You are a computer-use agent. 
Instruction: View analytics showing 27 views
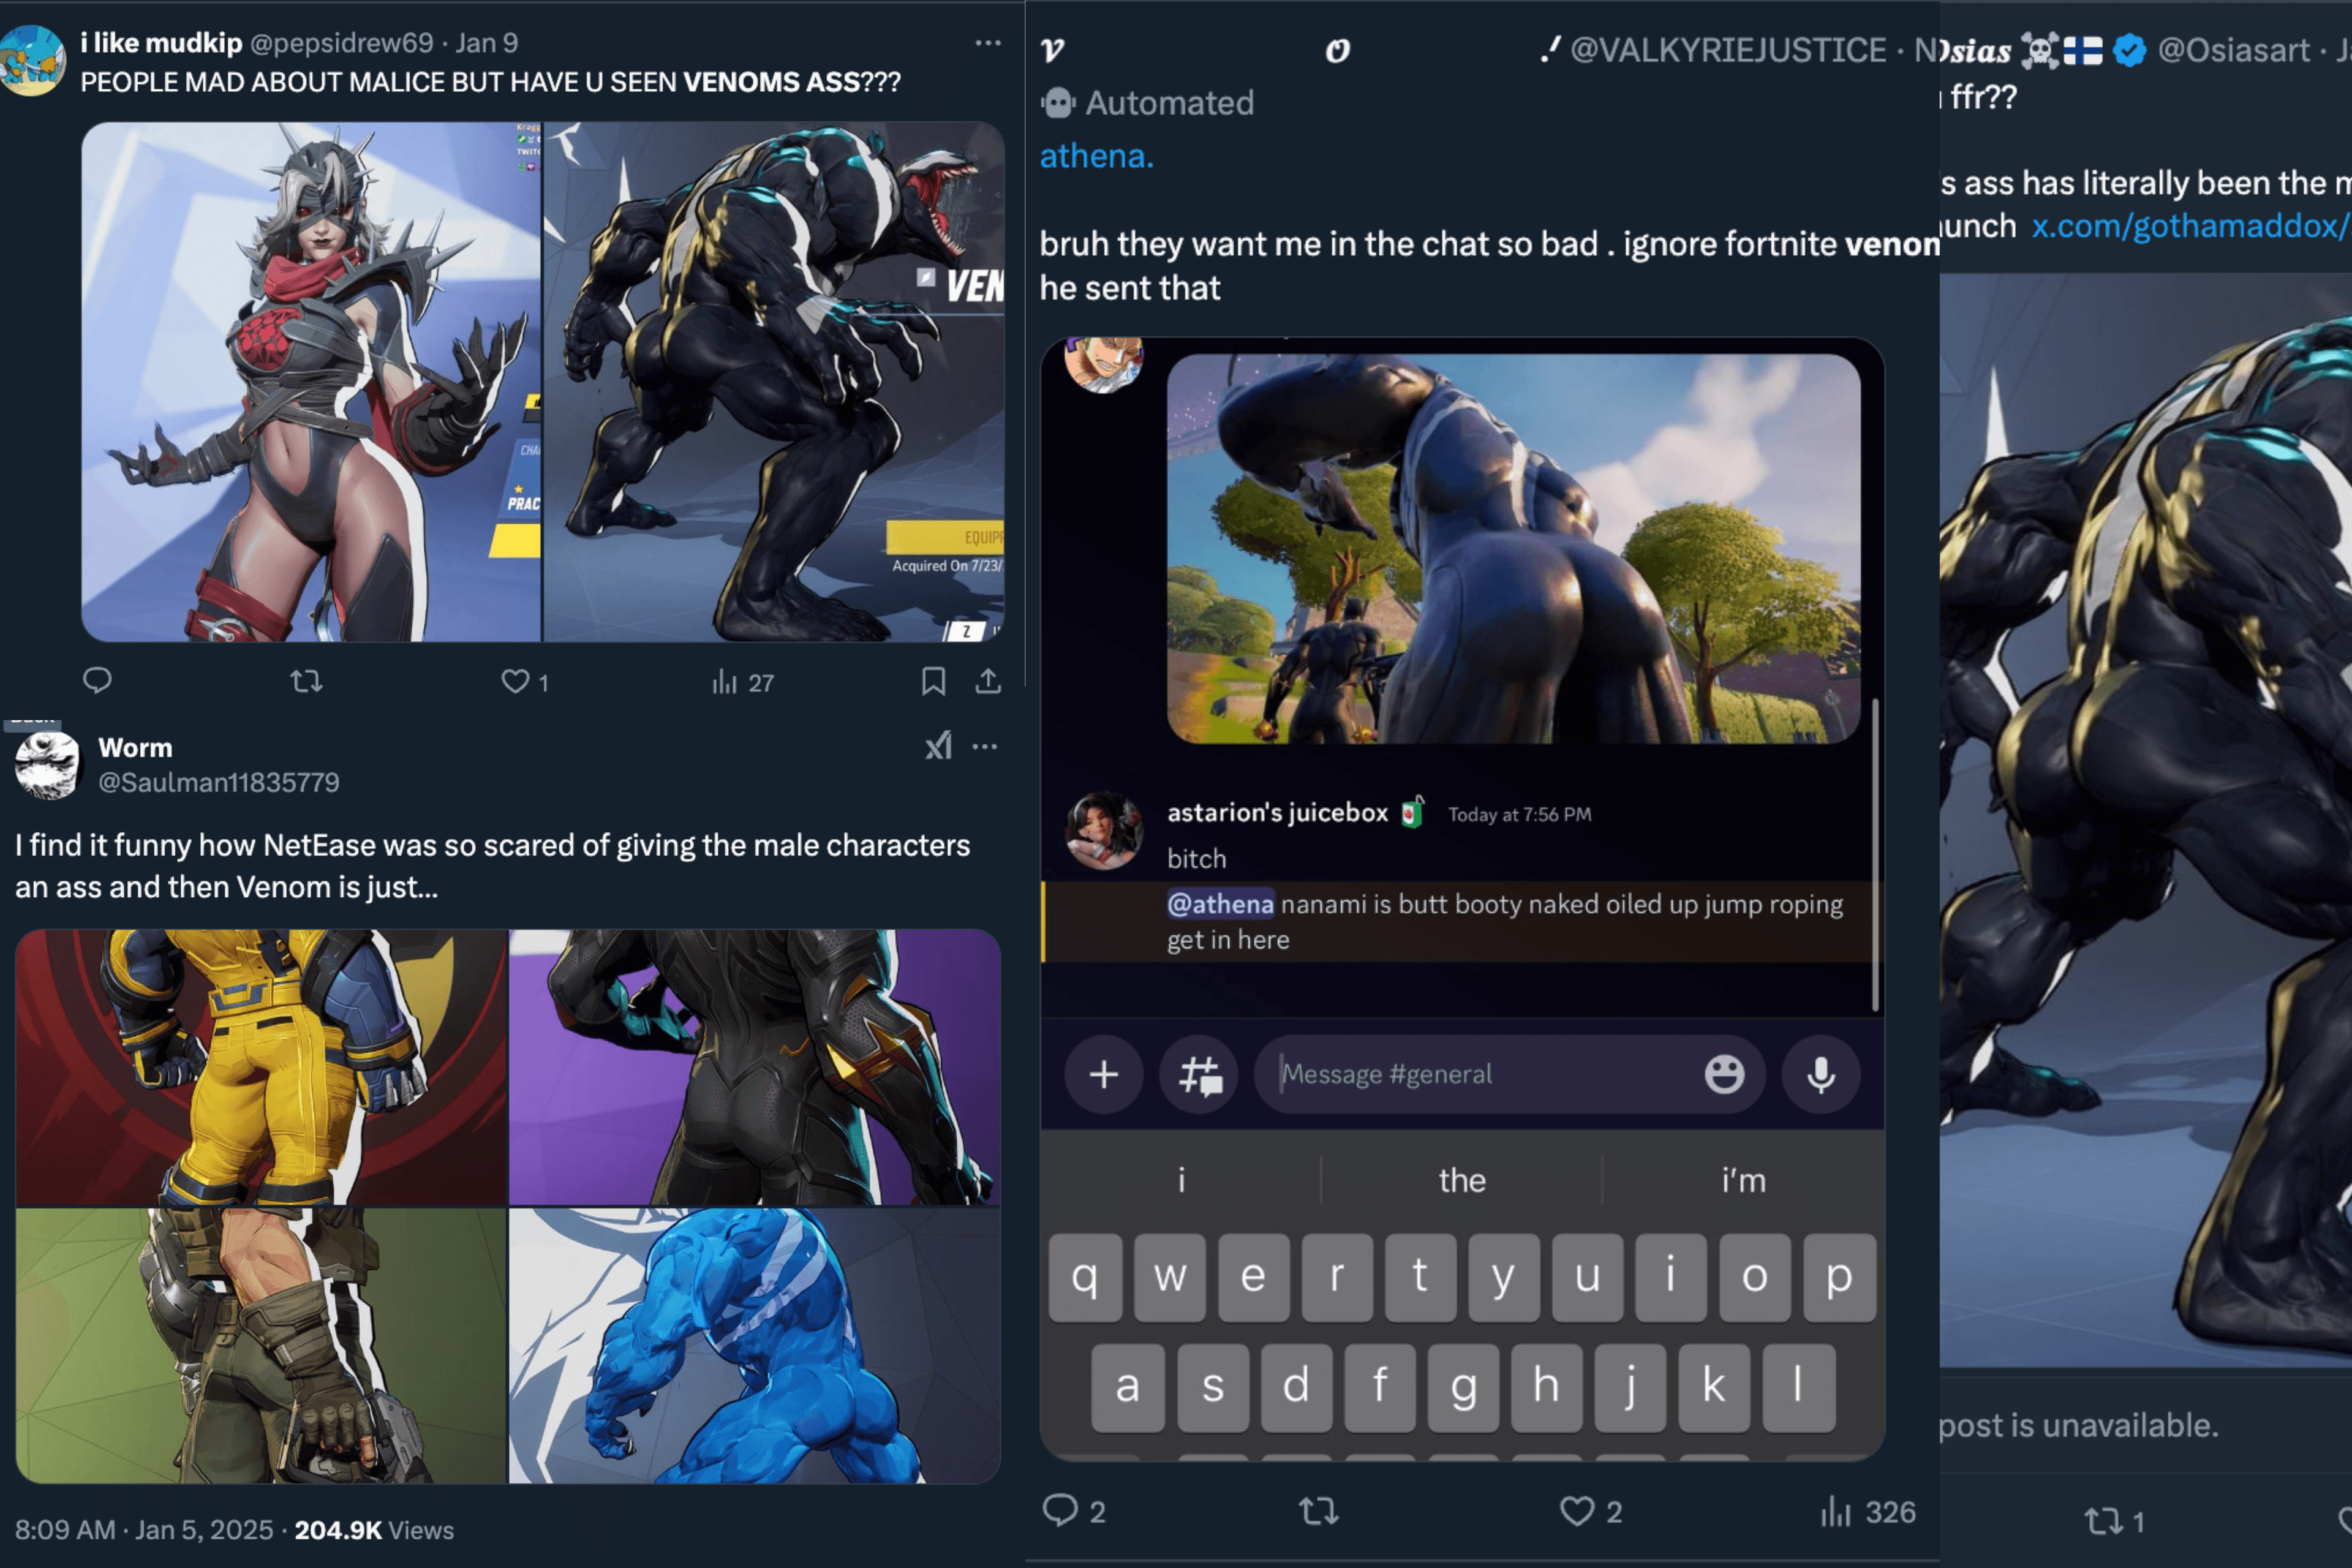(x=743, y=682)
